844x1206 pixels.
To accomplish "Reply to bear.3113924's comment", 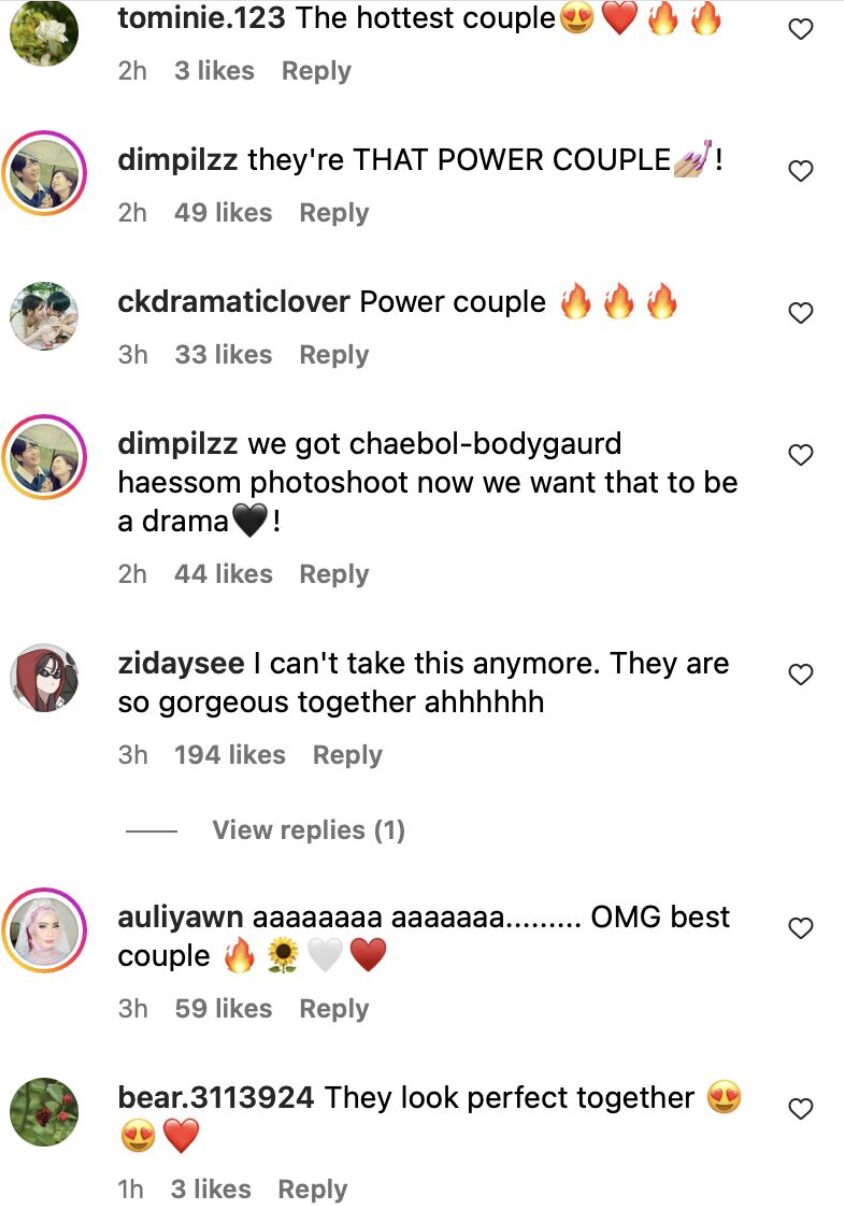I will click(312, 1189).
